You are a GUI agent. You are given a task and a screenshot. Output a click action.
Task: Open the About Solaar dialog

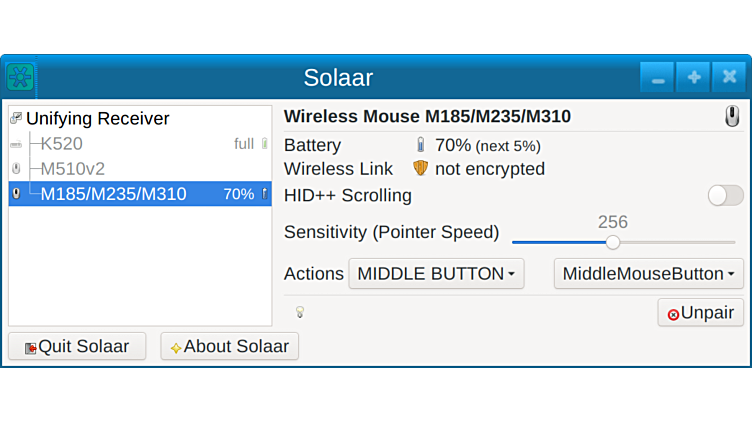point(229,347)
